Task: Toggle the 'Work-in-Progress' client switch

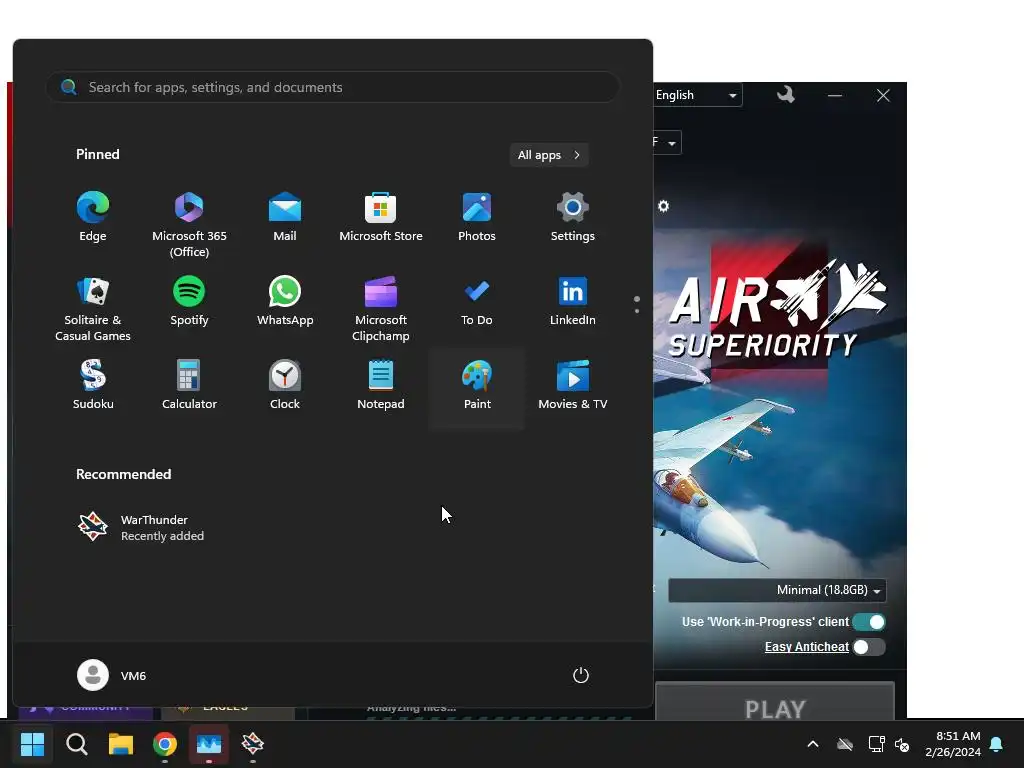Action: pyautogui.click(x=869, y=622)
